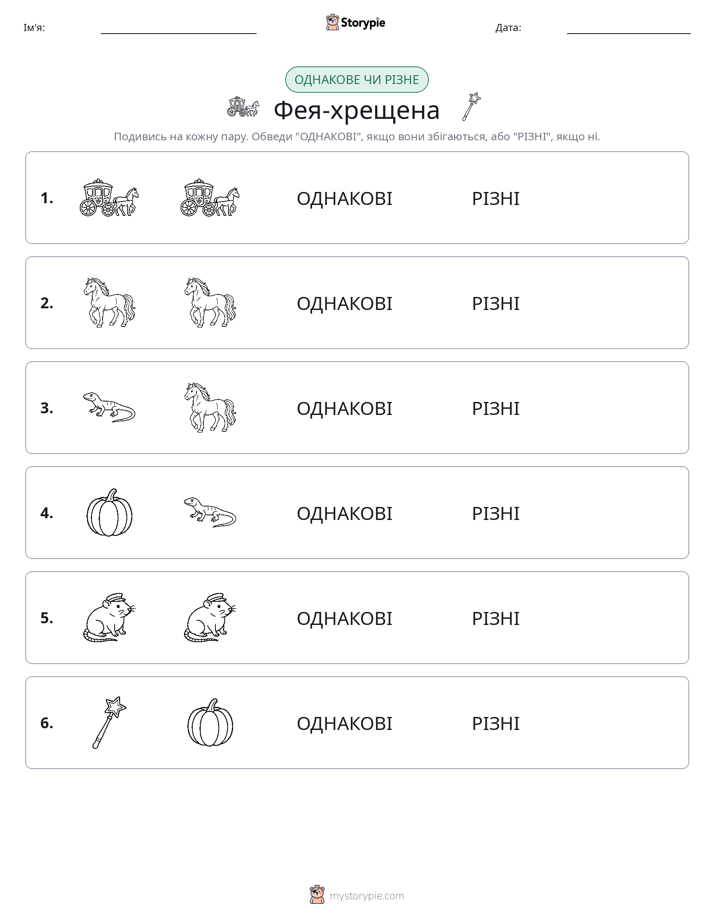Click the pumpkin picture in row 4
The height and width of the screenshot is (924, 714).
[x=109, y=513]
